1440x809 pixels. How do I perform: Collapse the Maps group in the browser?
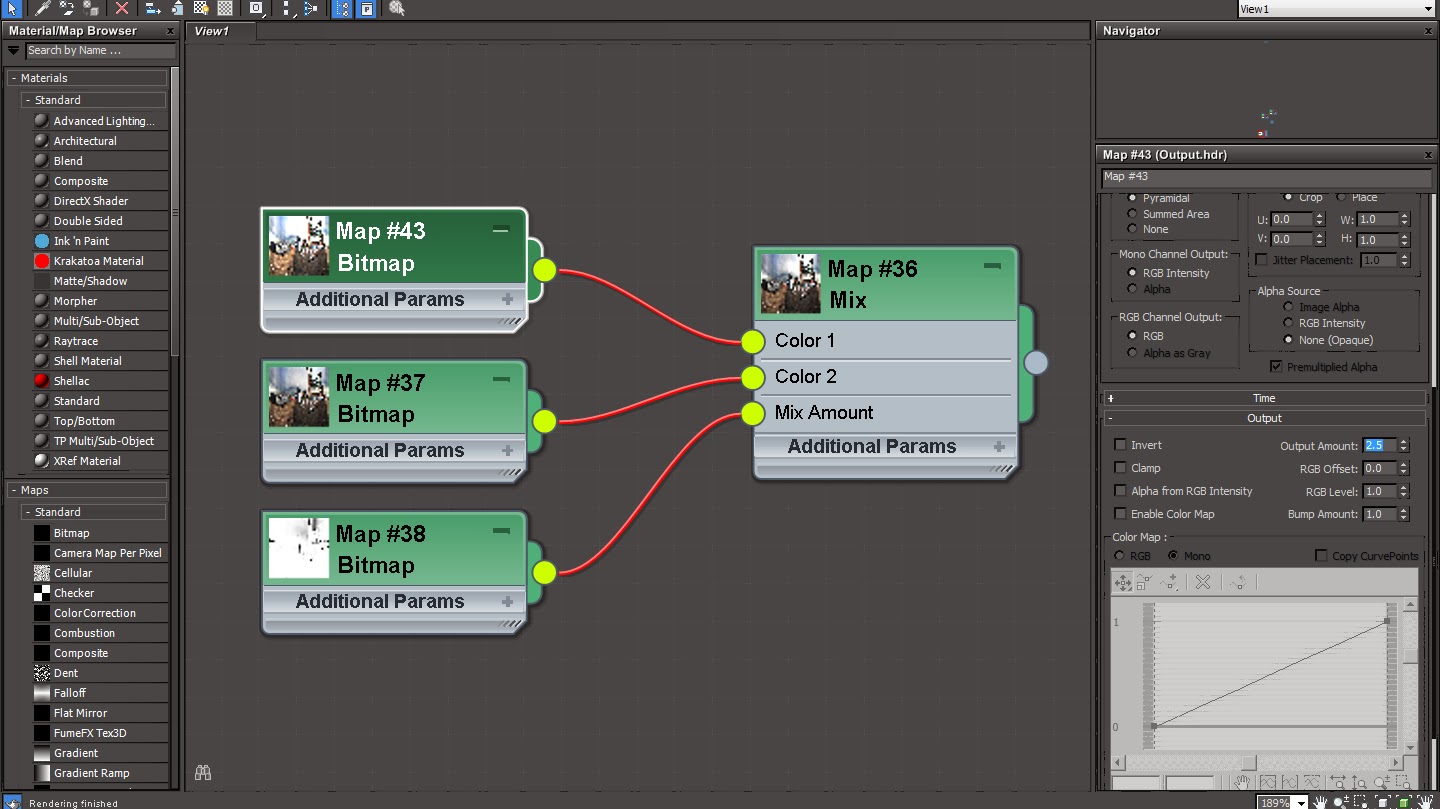point(14,490)
